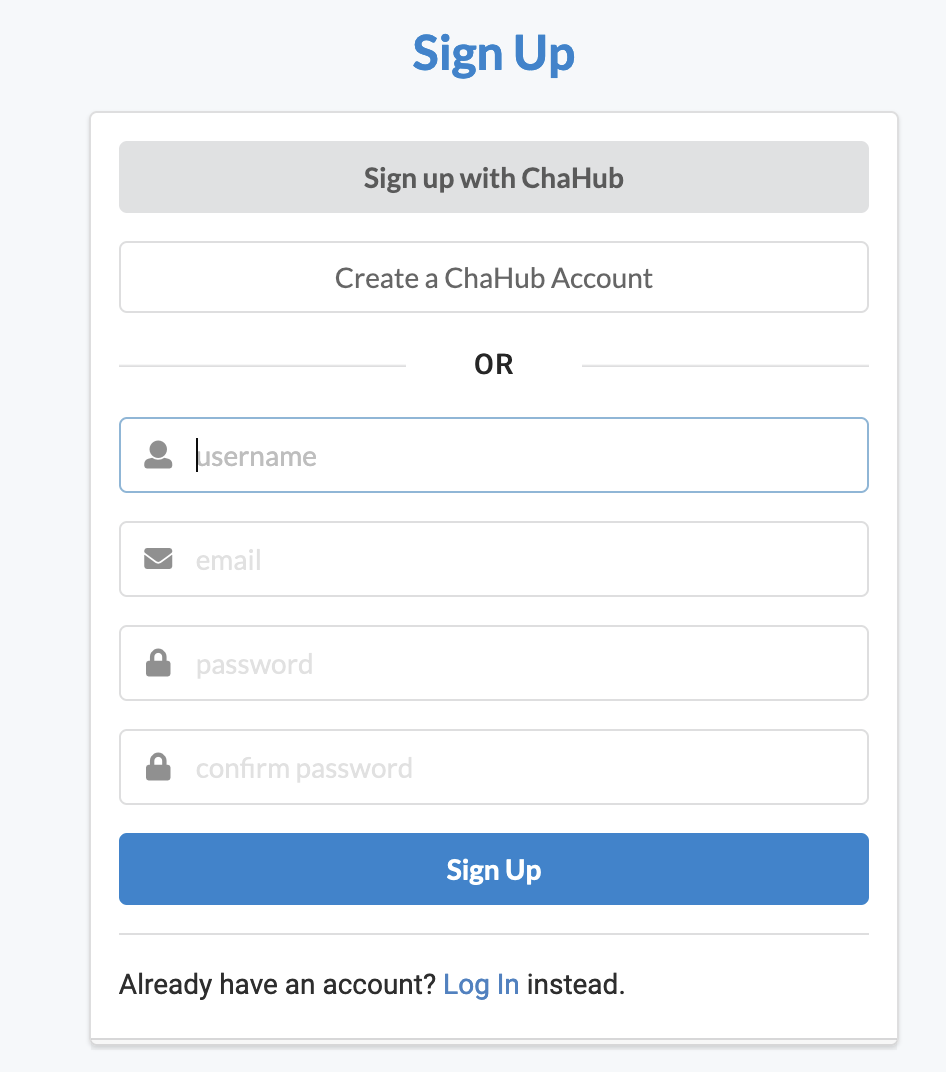Click inside the confirm password field
Screen dimensions: 946x1072
(x=450, y=767)
